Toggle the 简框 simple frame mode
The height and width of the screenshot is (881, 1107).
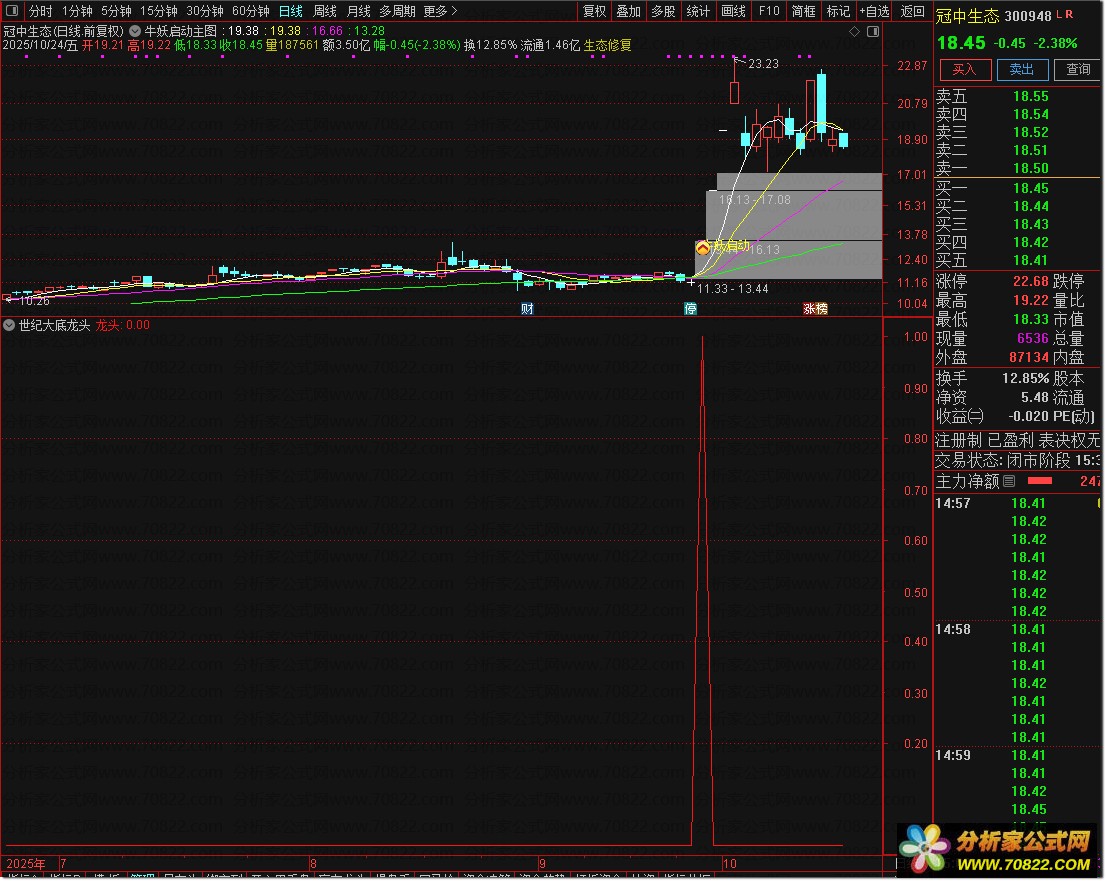[803, 11]
